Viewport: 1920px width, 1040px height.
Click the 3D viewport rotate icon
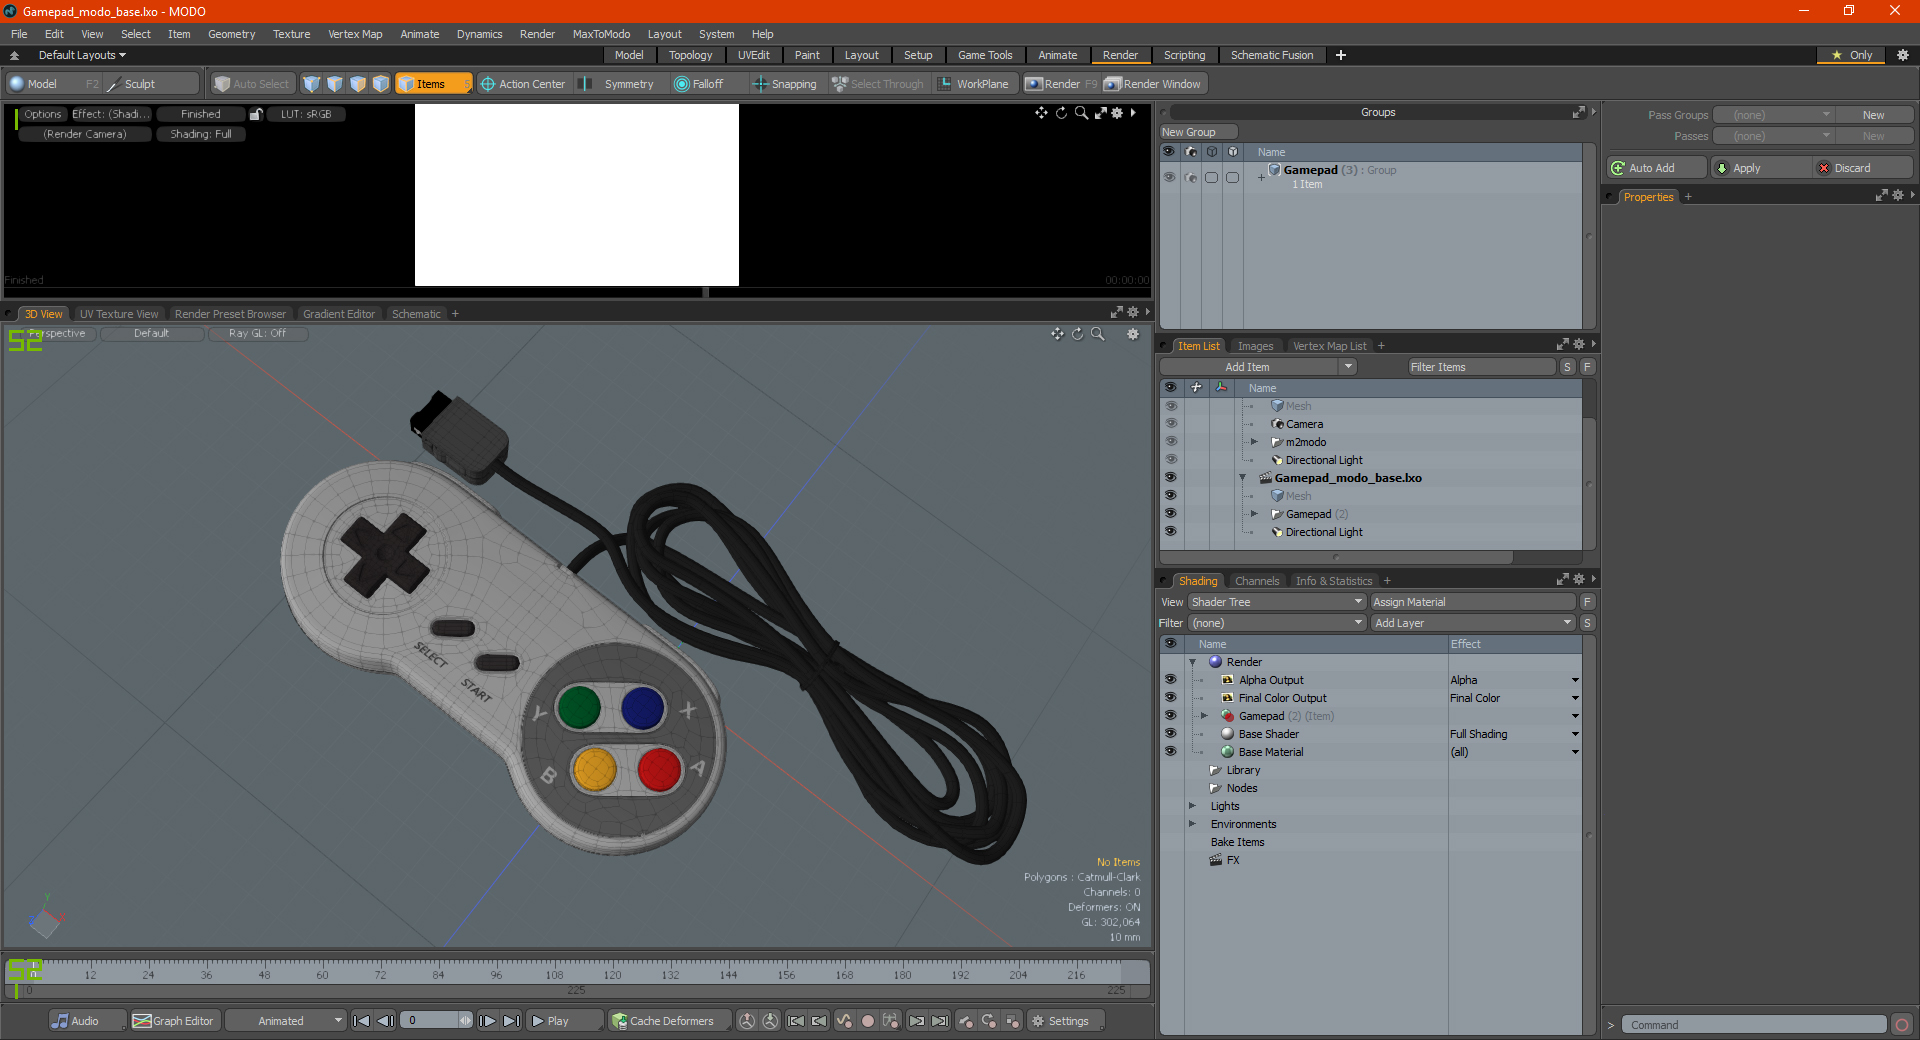[x=1077, y=334]
